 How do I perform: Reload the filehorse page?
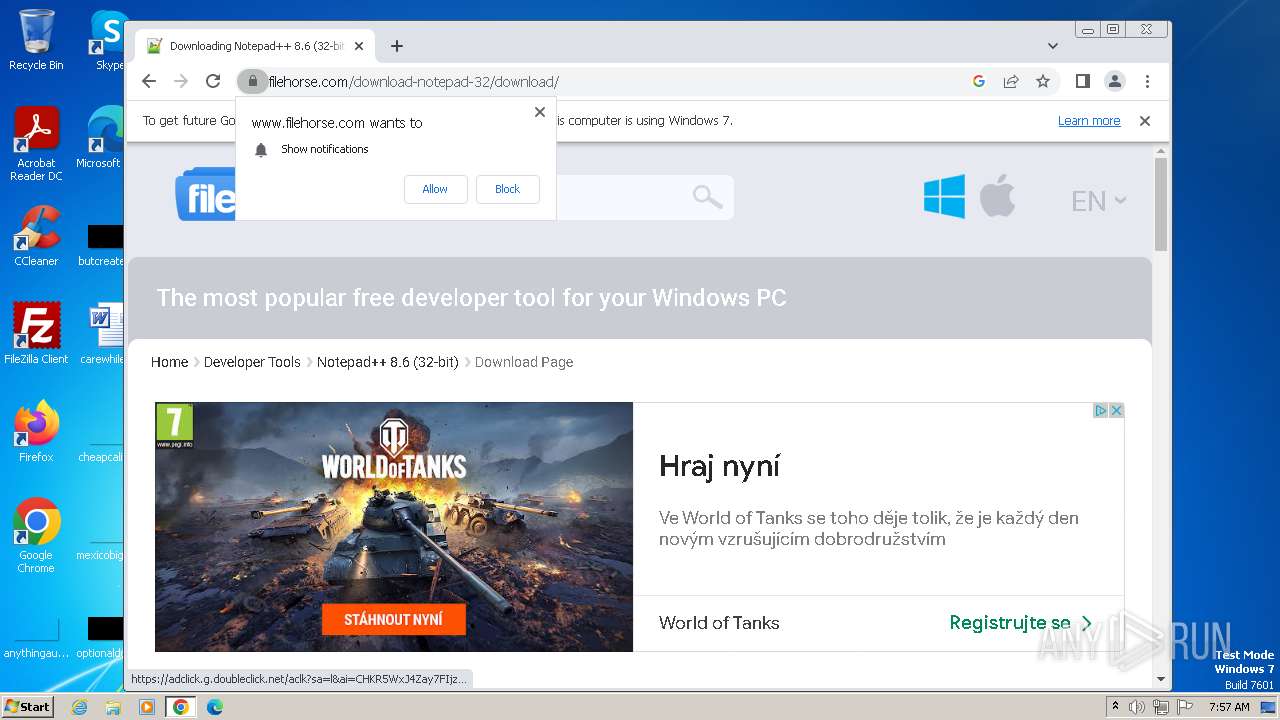[213, 81]
